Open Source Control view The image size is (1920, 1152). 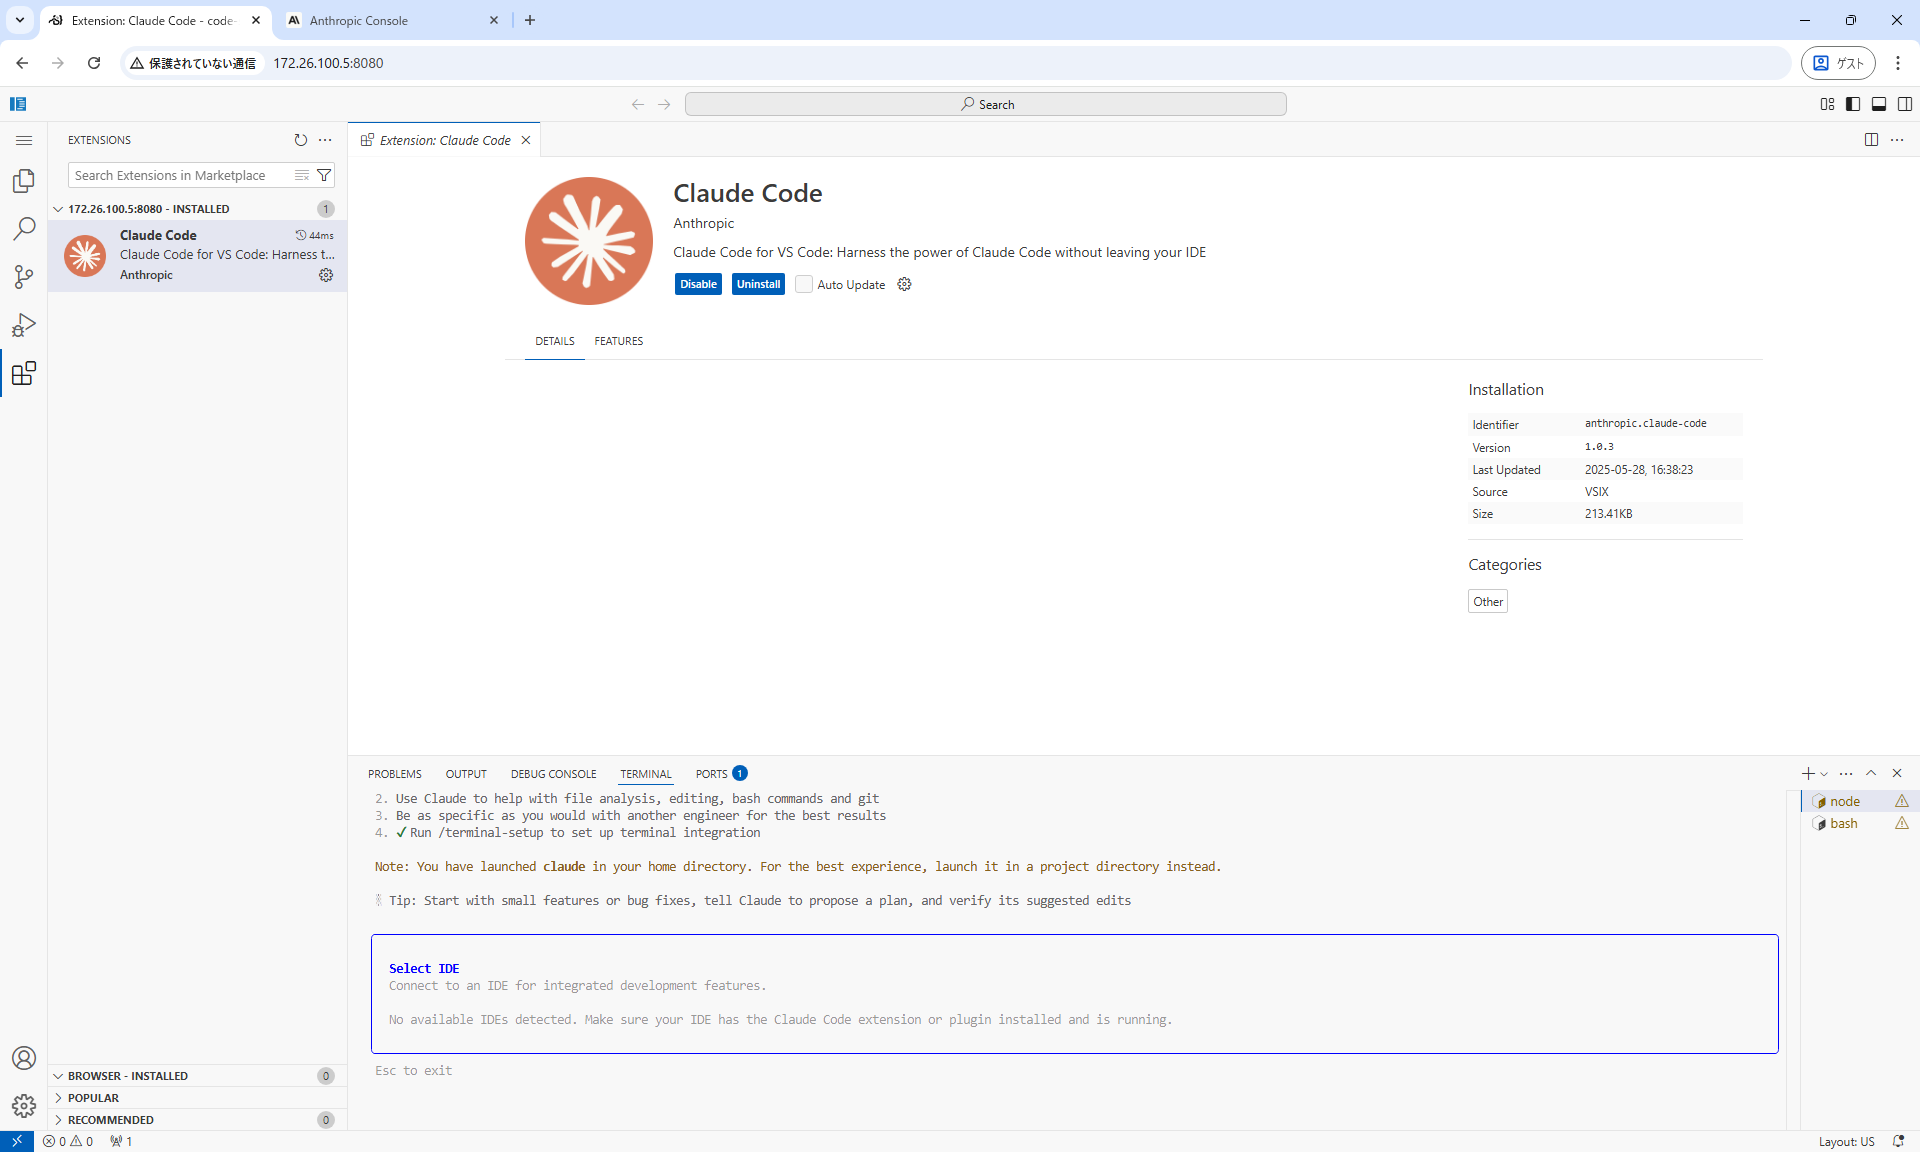24,277
